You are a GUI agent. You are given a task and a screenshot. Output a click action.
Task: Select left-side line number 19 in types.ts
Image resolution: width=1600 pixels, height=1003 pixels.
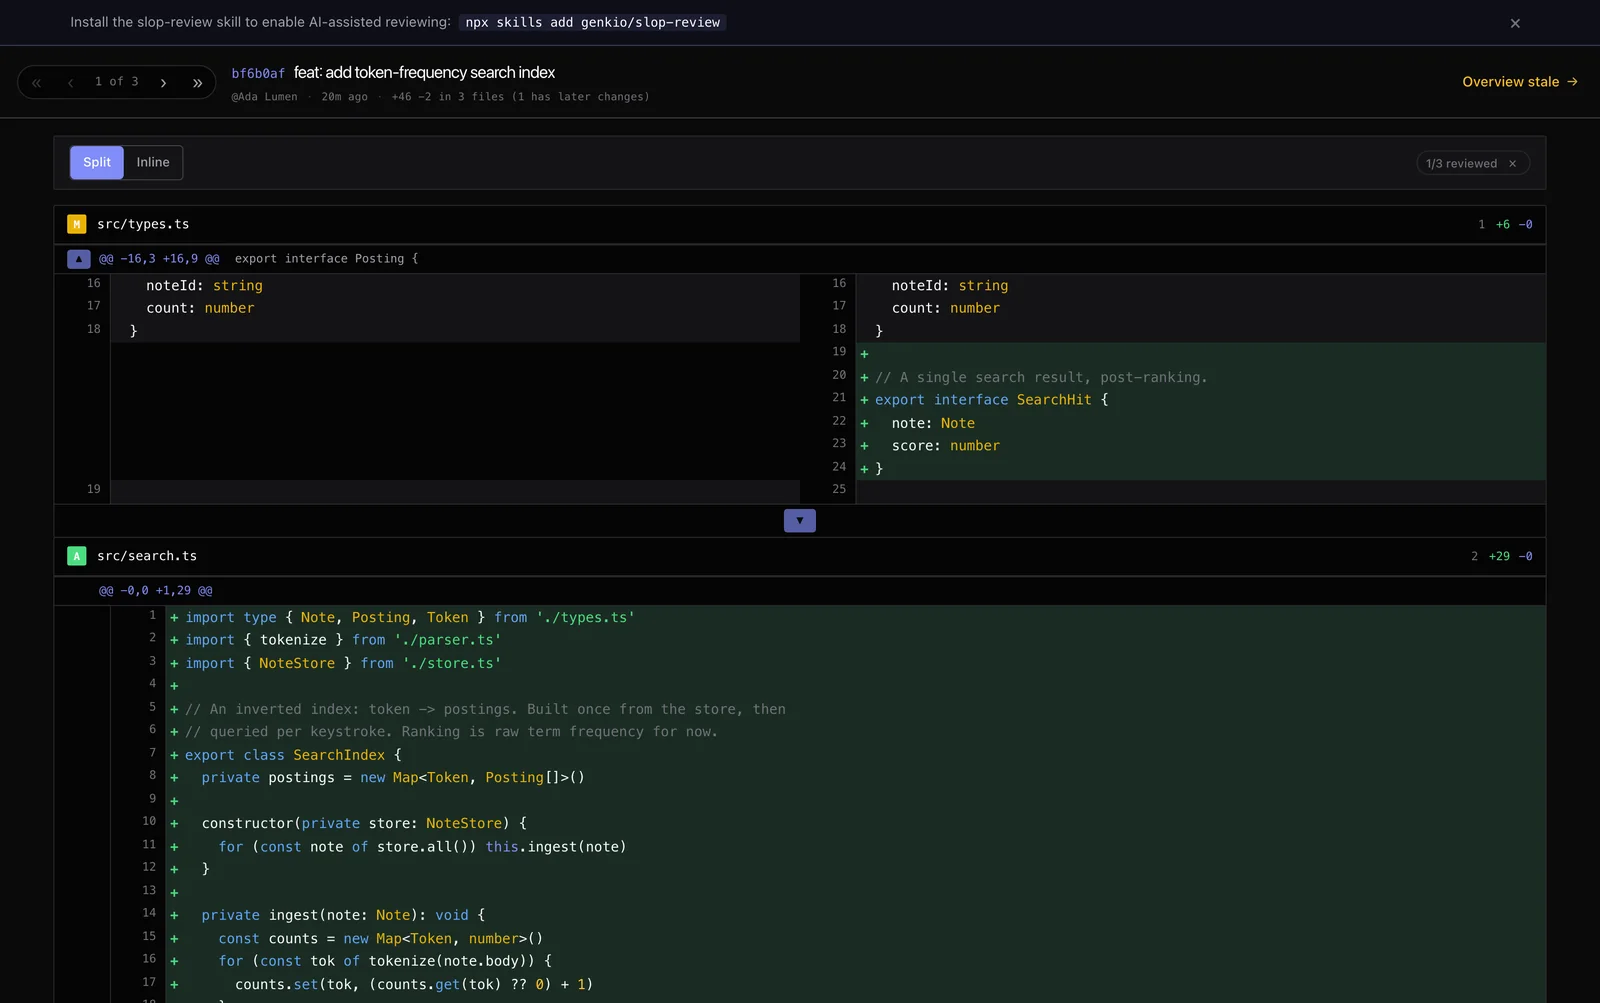tap(93, 489)
